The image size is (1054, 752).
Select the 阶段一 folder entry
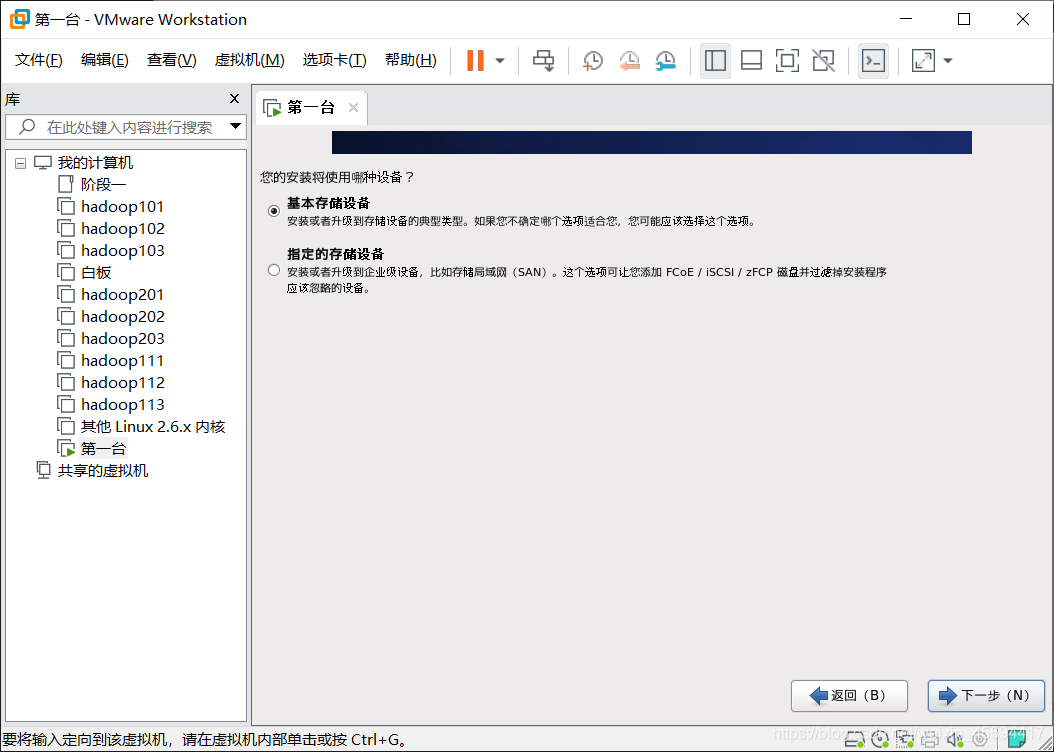coord(103,184)
